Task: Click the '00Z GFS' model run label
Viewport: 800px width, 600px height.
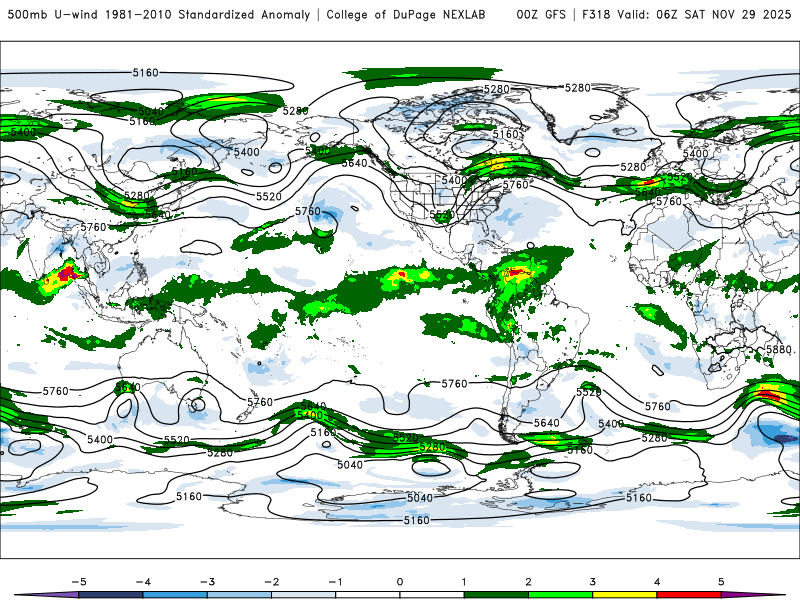Action: 541,14
